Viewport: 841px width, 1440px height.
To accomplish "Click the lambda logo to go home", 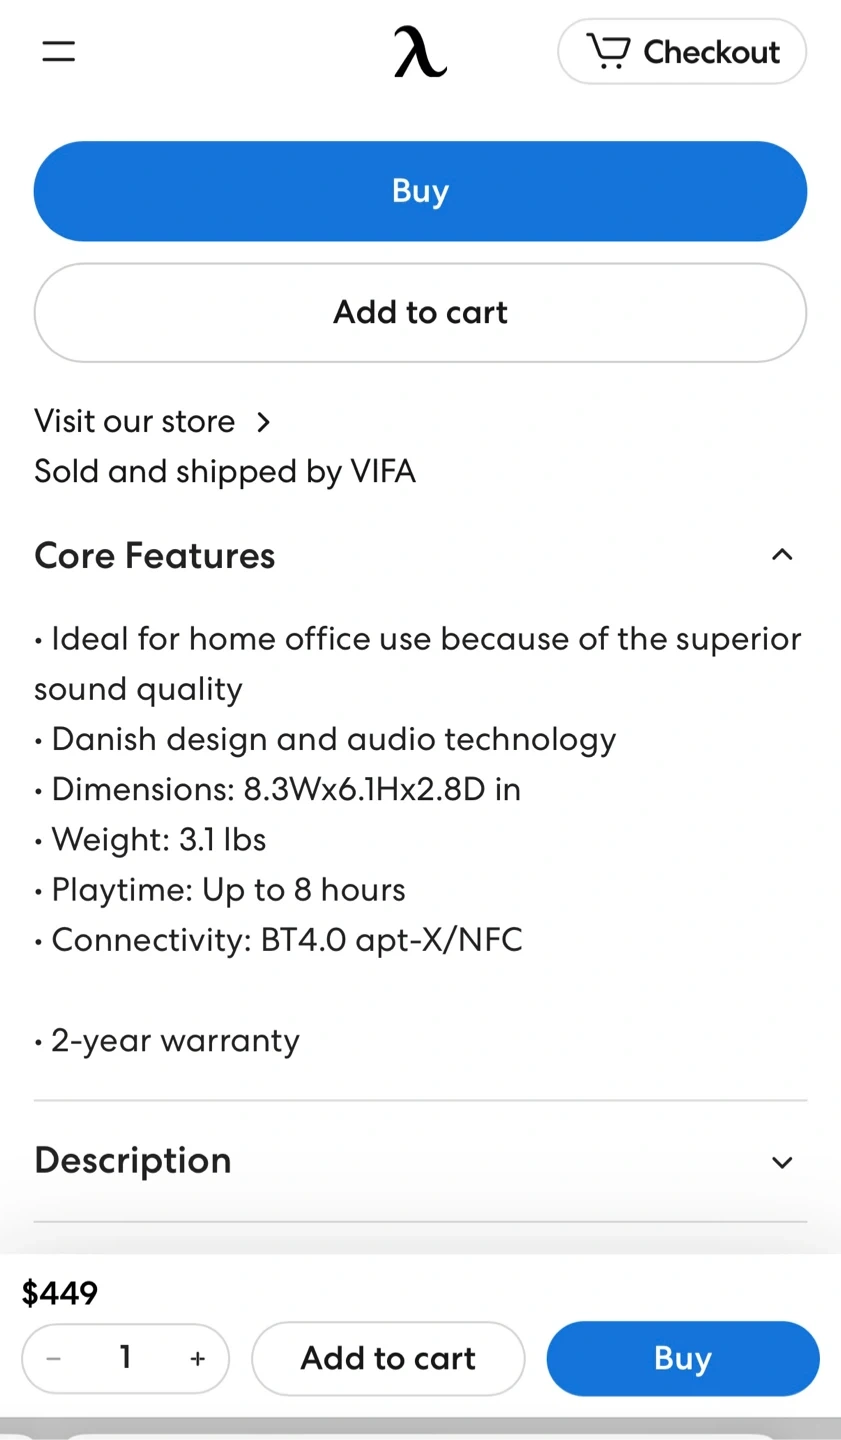I will tap(420, 52).
